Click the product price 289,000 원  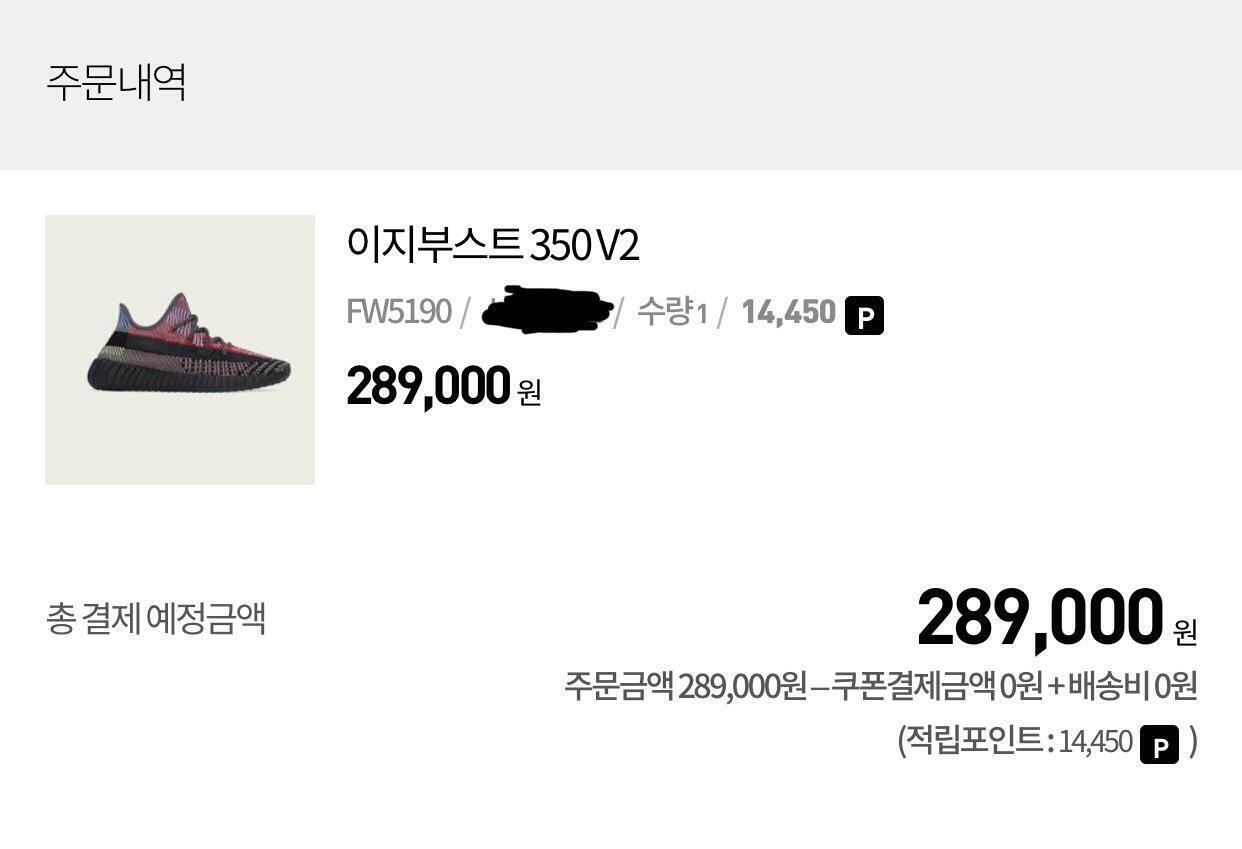click(444, 387)
